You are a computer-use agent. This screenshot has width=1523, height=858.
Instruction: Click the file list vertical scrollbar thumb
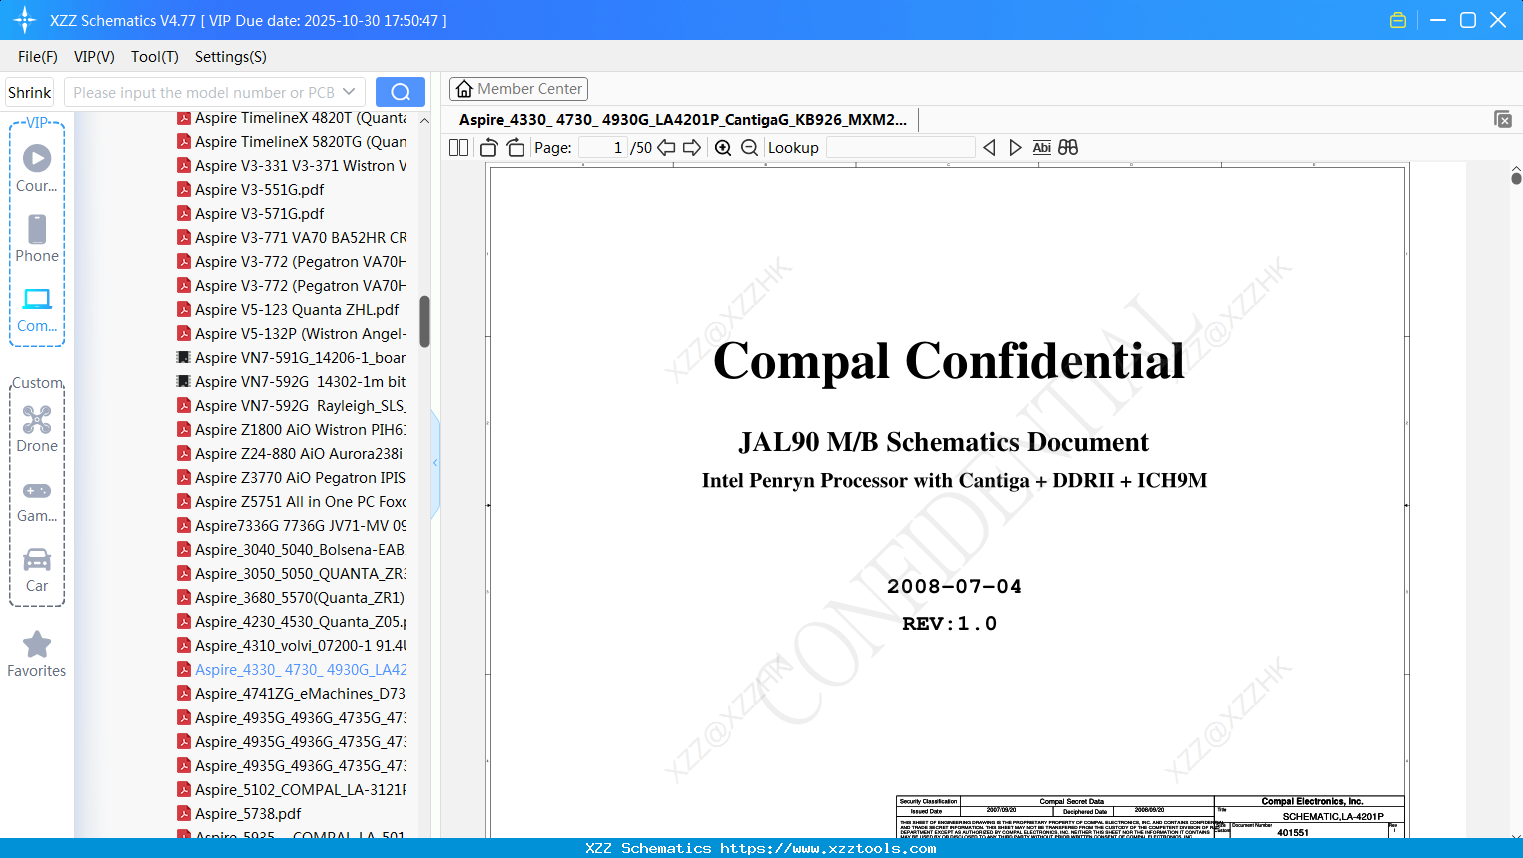[424, 321]
